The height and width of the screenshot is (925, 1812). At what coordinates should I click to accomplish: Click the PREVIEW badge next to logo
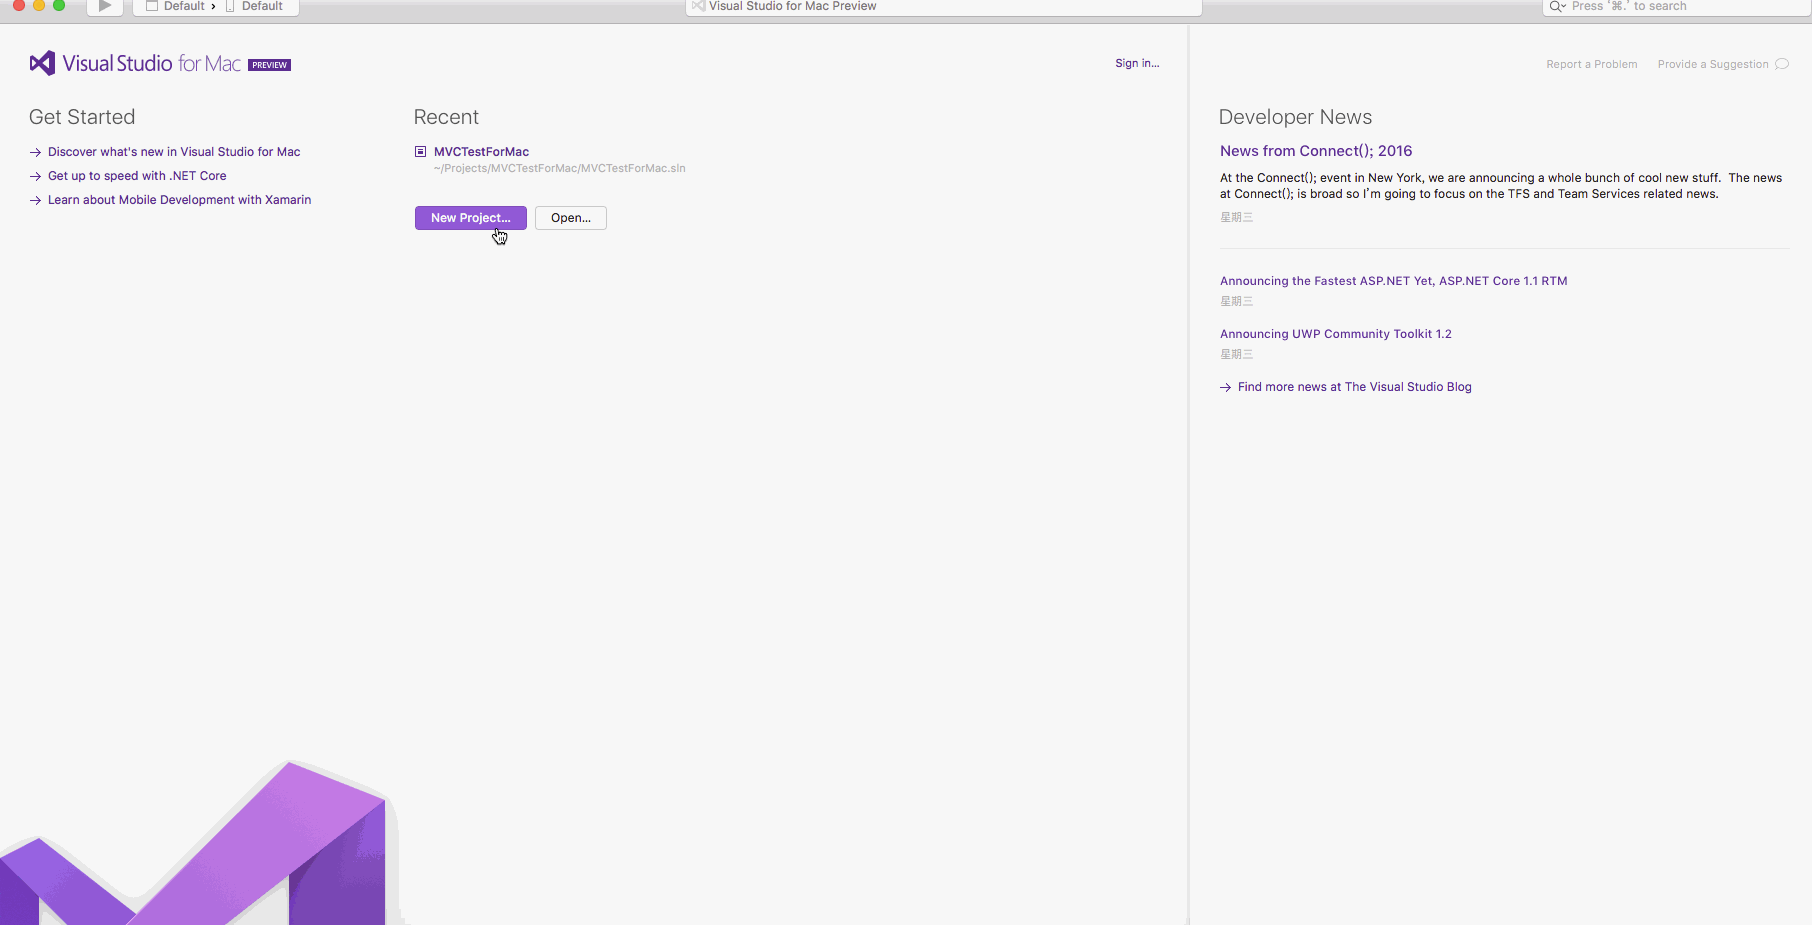point(270,65)
